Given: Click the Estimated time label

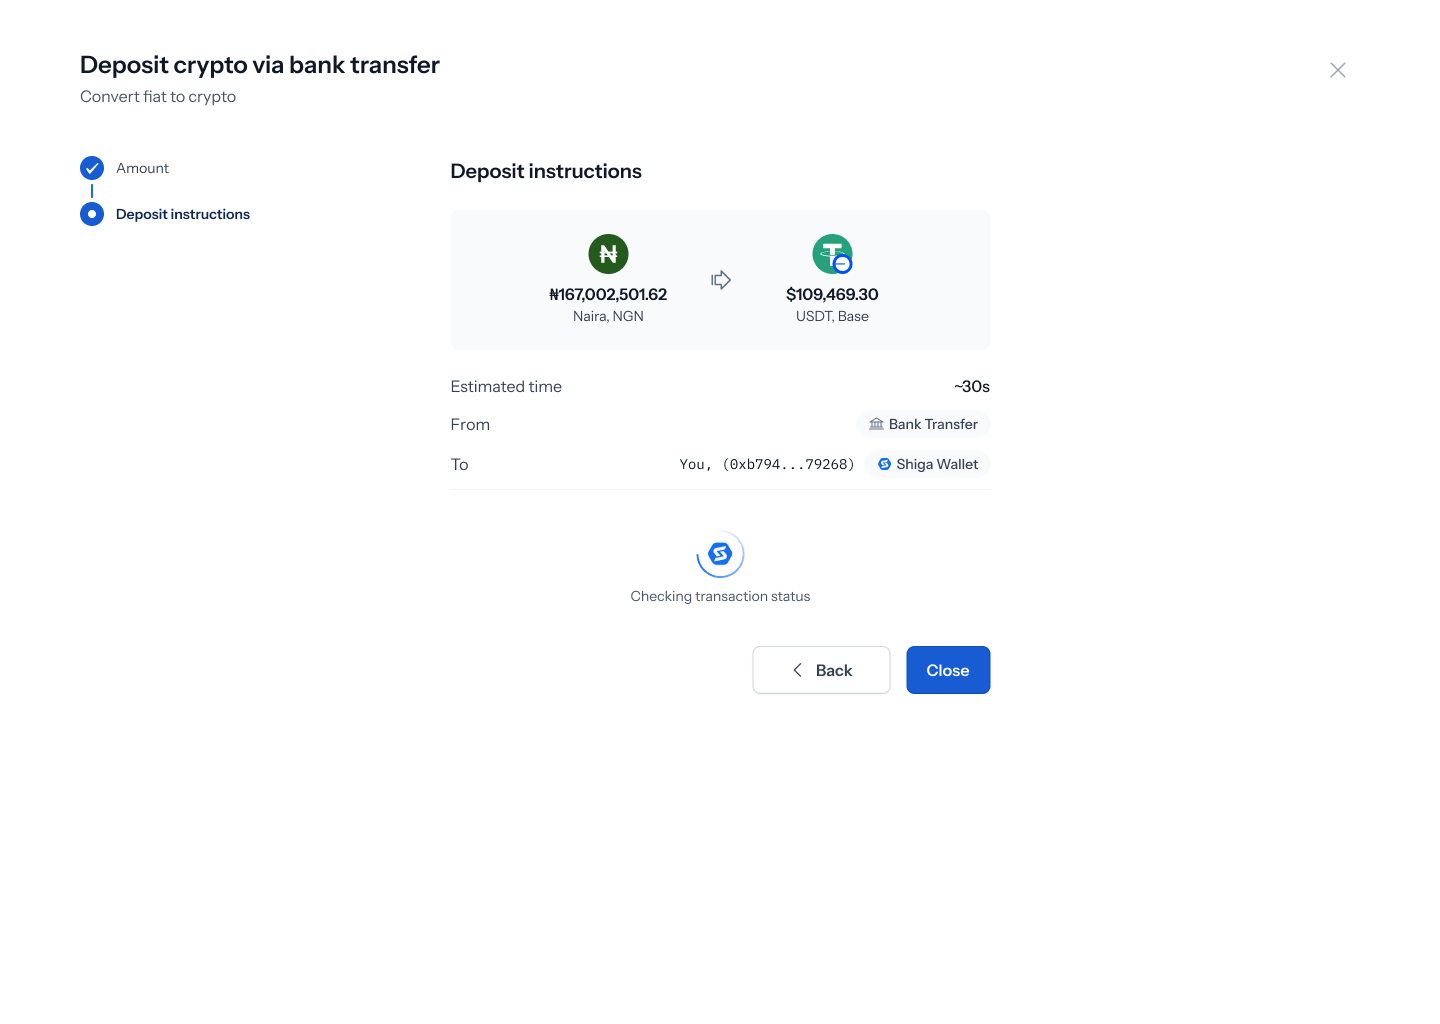Looking at the screenshot, I should pyautogui.click(x=506, y=386).
